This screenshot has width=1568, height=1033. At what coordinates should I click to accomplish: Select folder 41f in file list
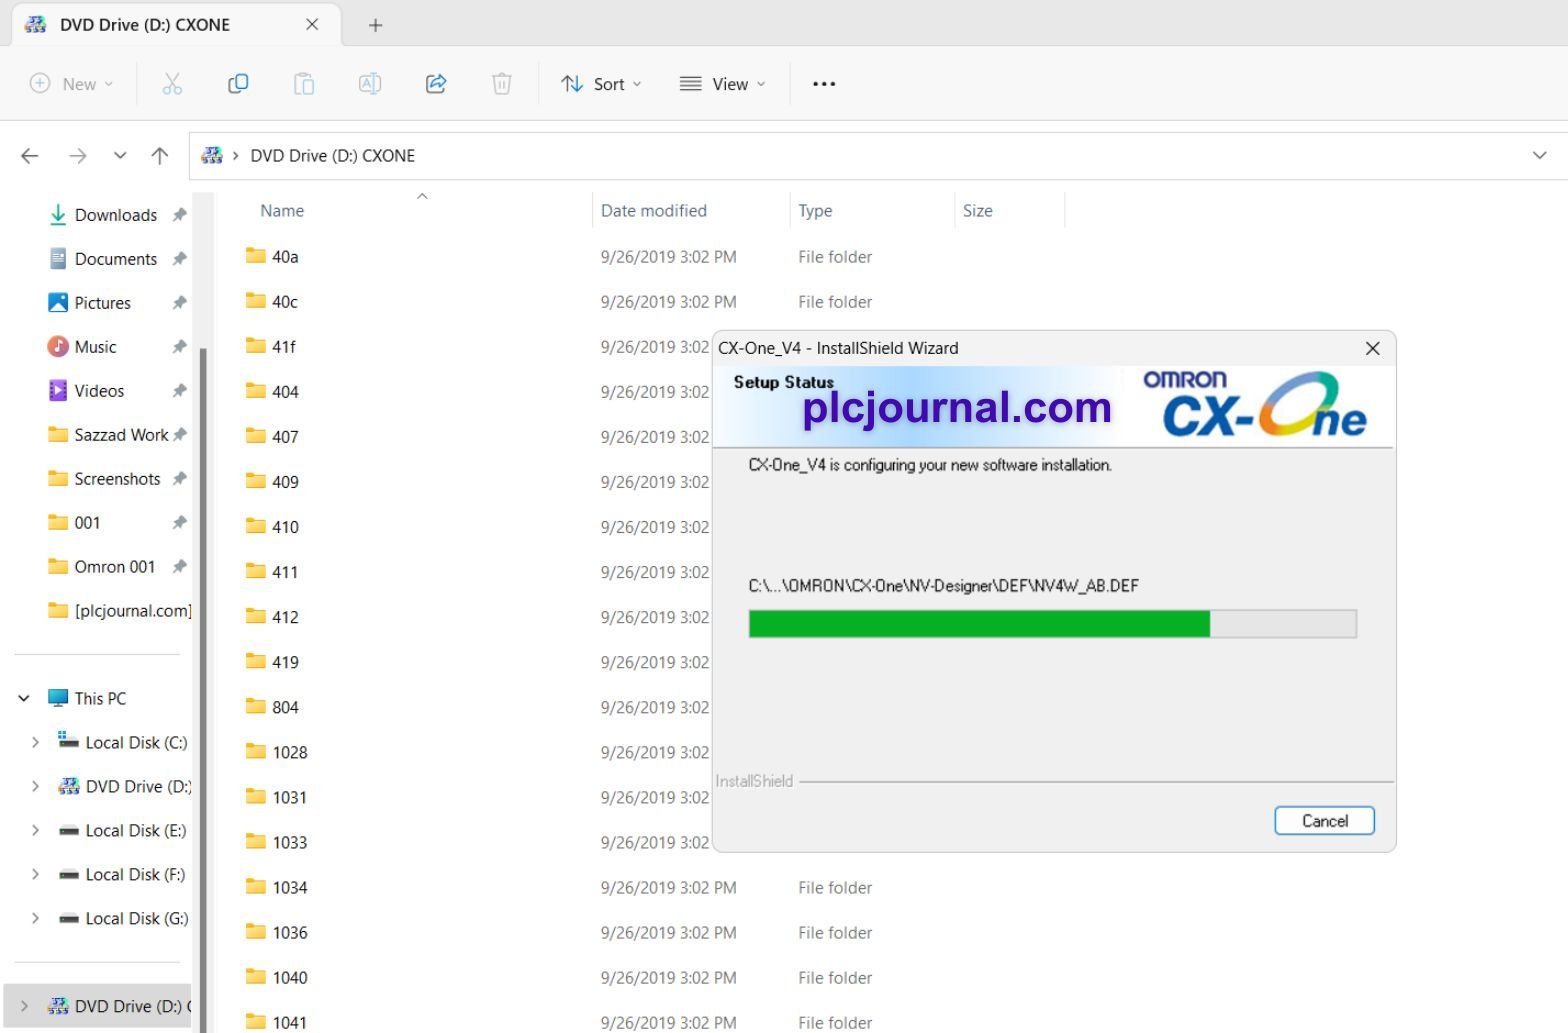coord(284,347)
